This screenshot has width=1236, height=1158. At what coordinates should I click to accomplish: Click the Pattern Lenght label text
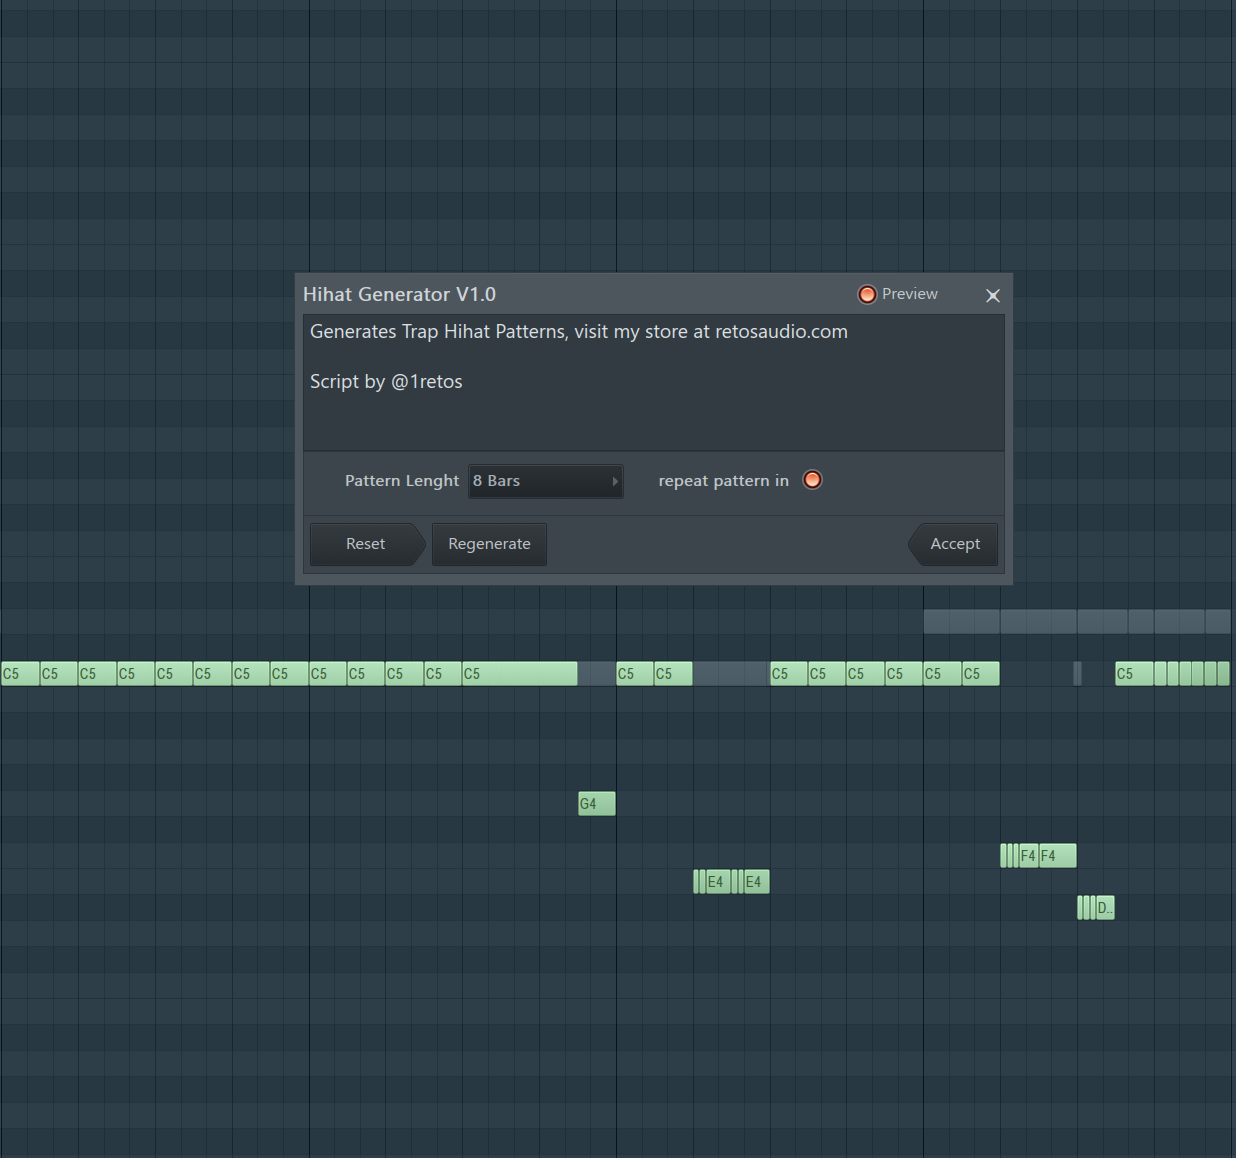(401, 481)
